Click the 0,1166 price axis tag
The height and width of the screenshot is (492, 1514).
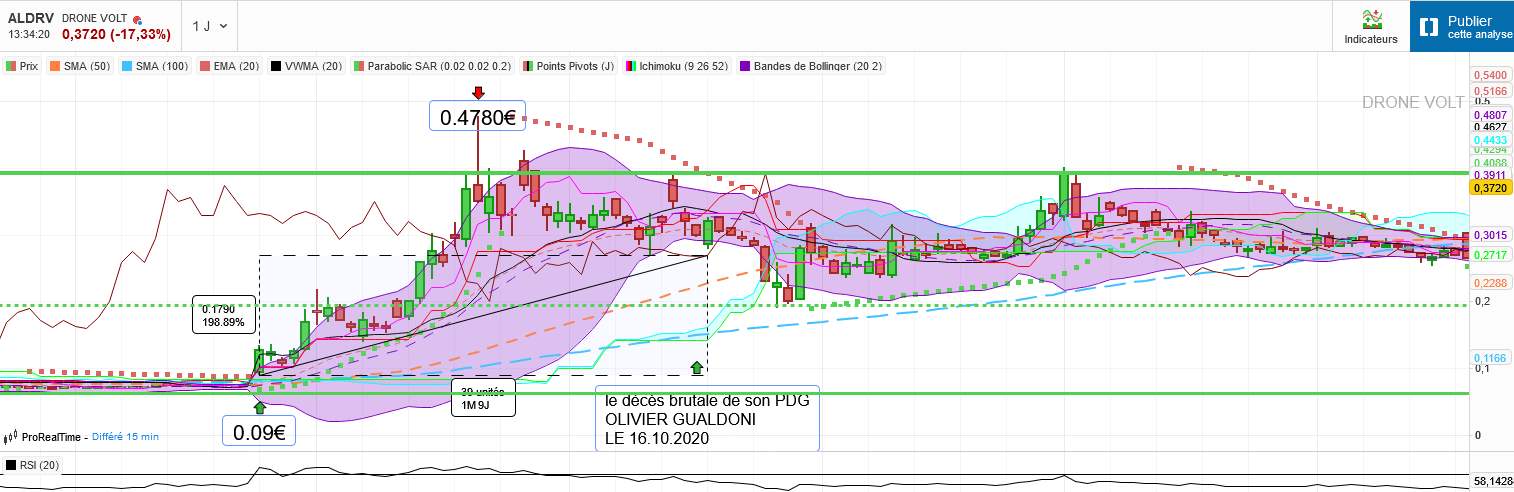(1489, 358)
